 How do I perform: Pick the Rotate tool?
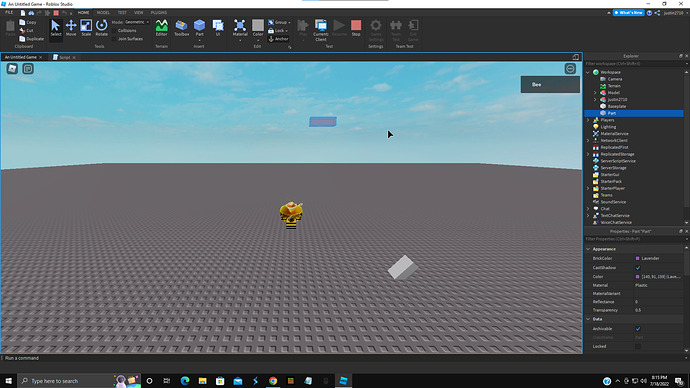coord(102,28)
